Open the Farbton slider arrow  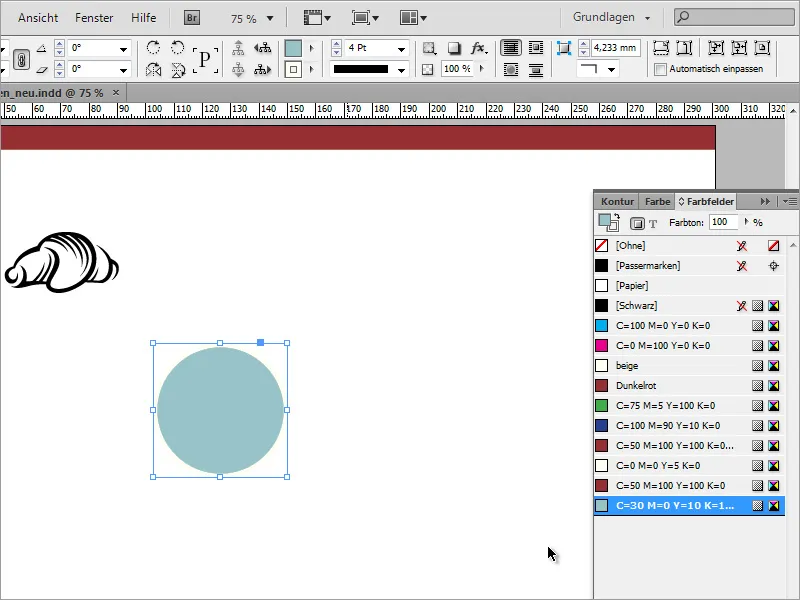coord(746,222)
